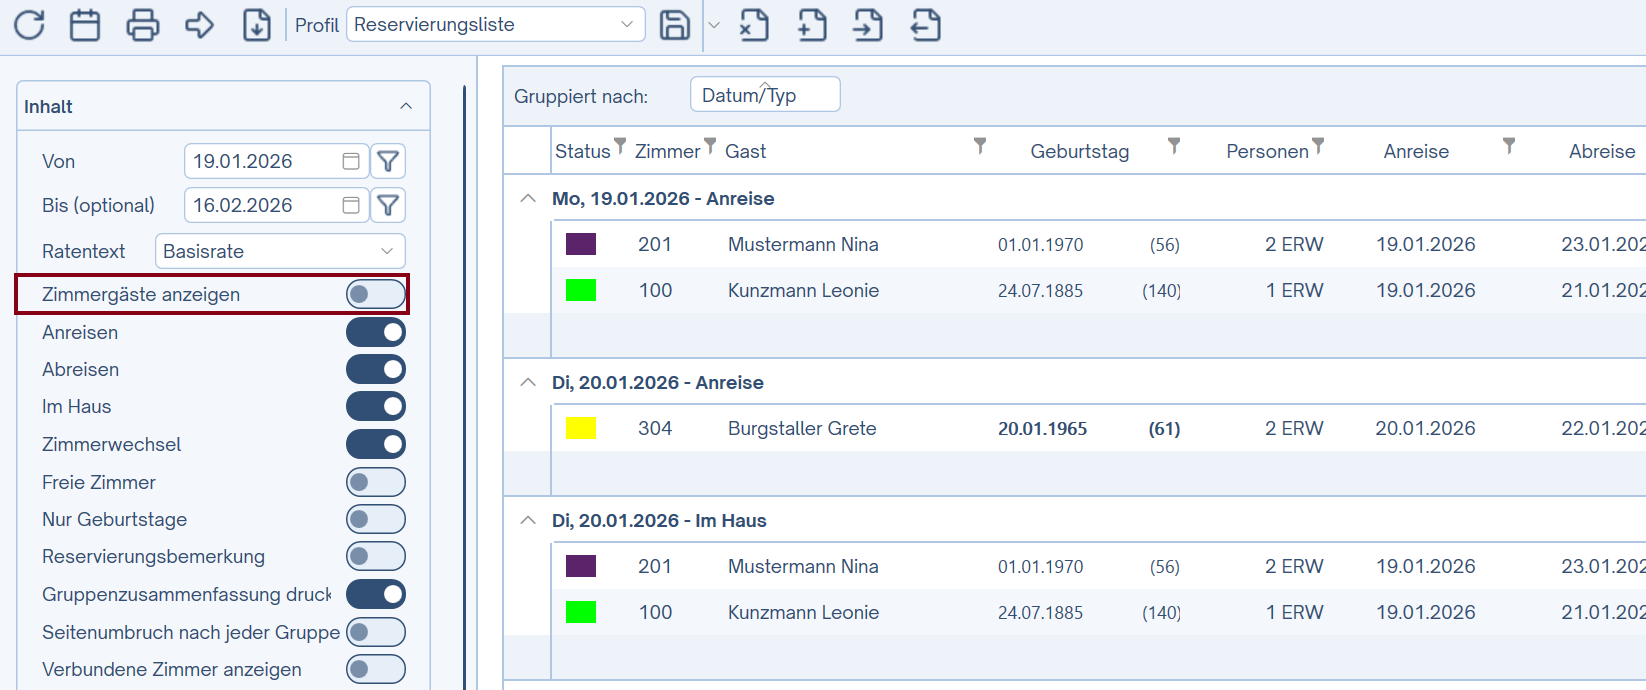Click birthday 20.01.1965 cell

pyautogui.click(x=1042, y=428)
